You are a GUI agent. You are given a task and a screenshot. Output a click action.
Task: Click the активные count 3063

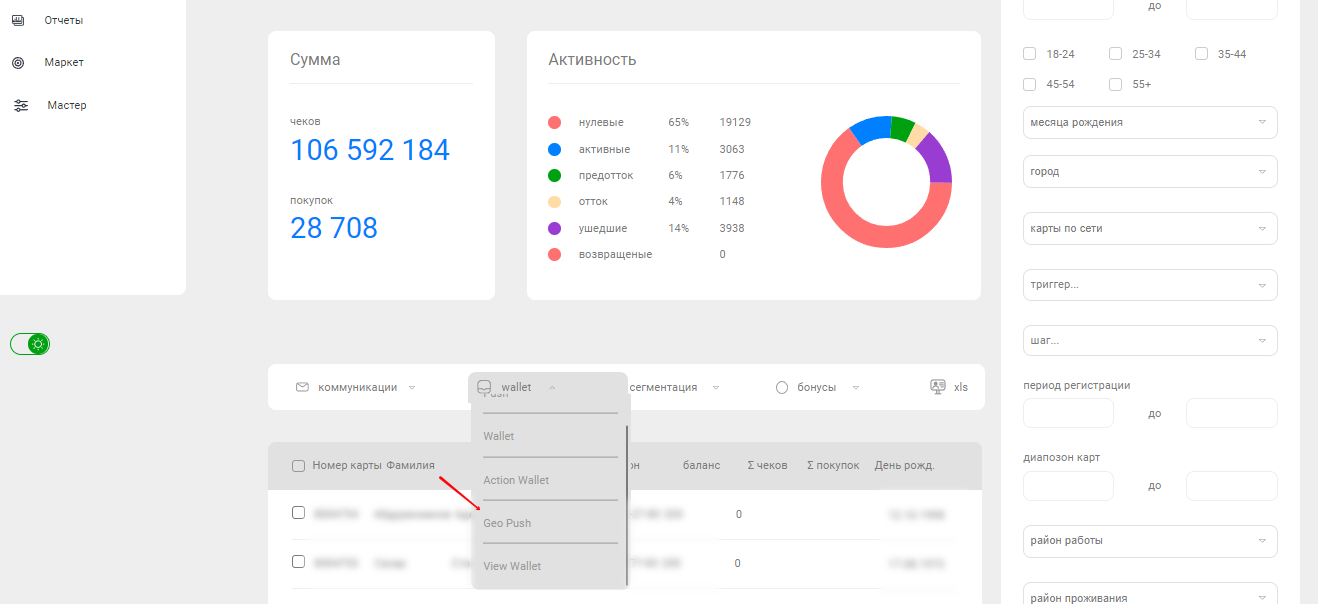pyautogui.click(x=732, y=149)
